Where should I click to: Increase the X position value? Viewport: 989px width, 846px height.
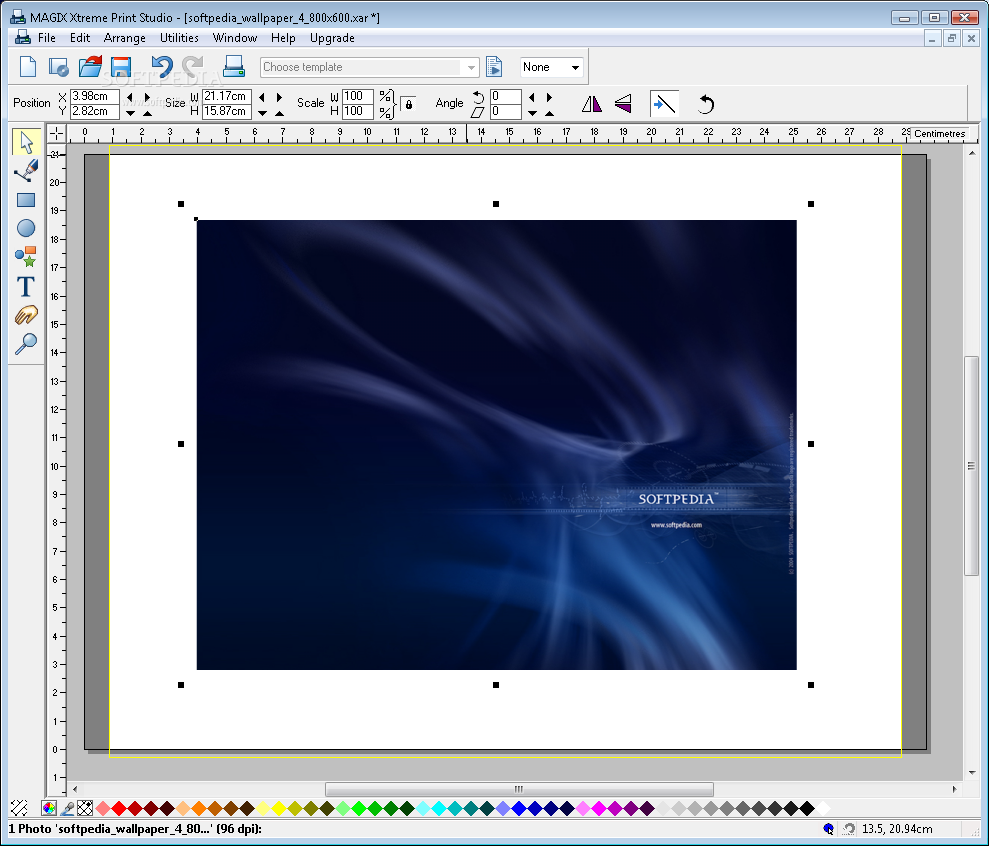tap(147, 97)
